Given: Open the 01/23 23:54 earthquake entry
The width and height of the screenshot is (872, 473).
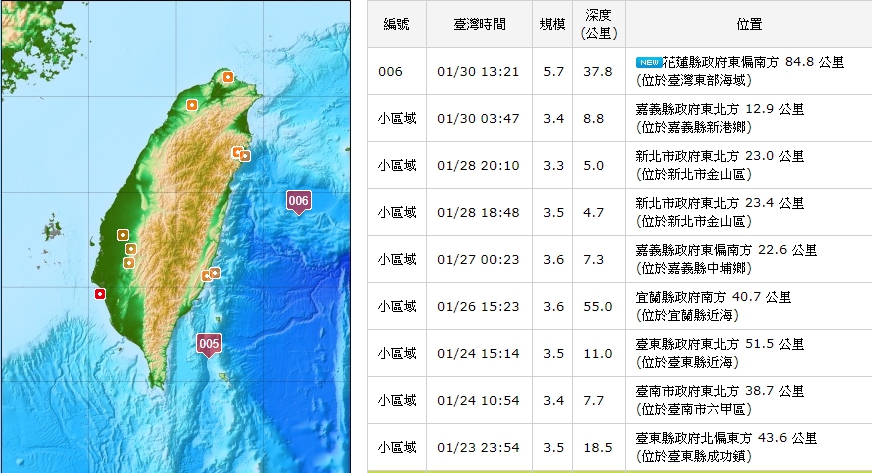Looking at the screenshot, I should point(479,447).
